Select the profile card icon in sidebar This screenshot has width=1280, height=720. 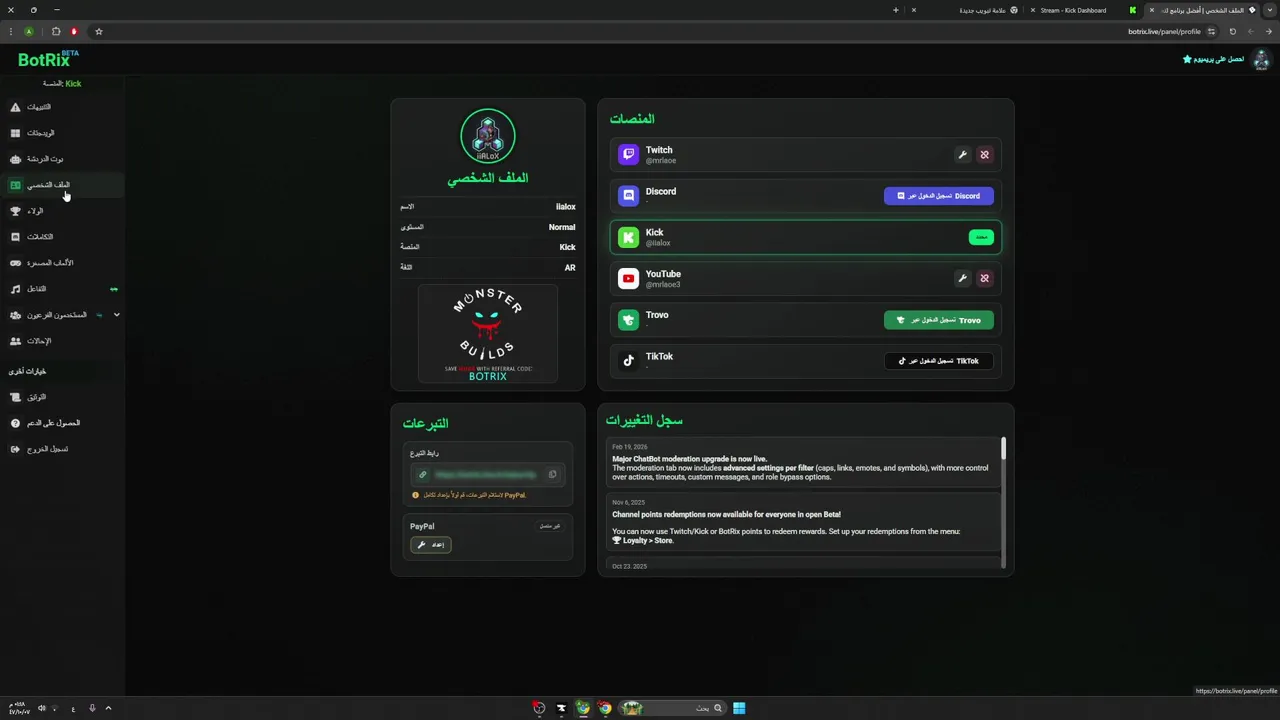(x=15, y=185)
